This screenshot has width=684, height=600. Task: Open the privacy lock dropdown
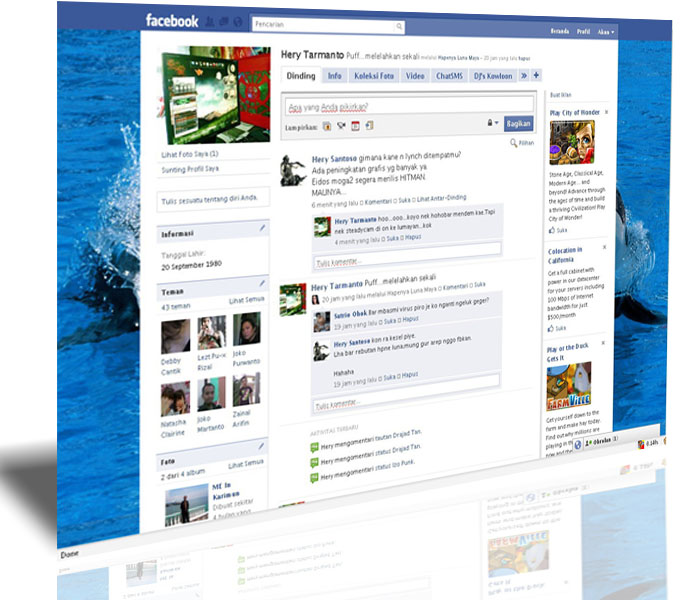point(493,123)
